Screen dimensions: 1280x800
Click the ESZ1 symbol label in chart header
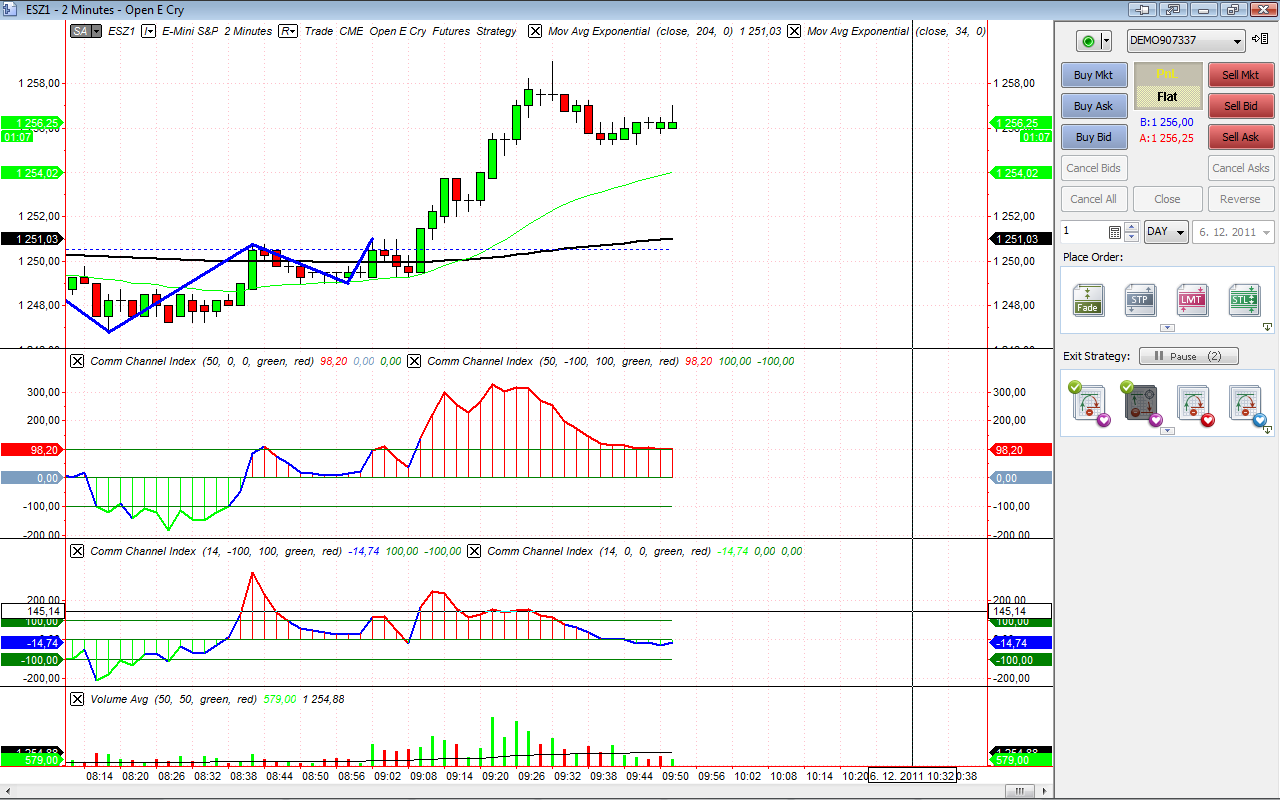tap(122, 31)
